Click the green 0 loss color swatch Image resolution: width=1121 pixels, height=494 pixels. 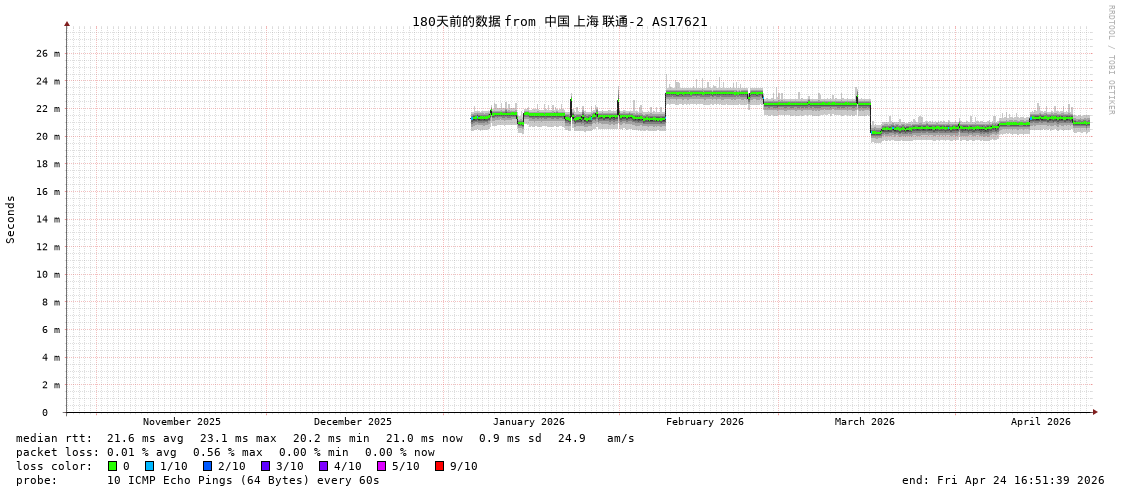[x=113, y=466]
